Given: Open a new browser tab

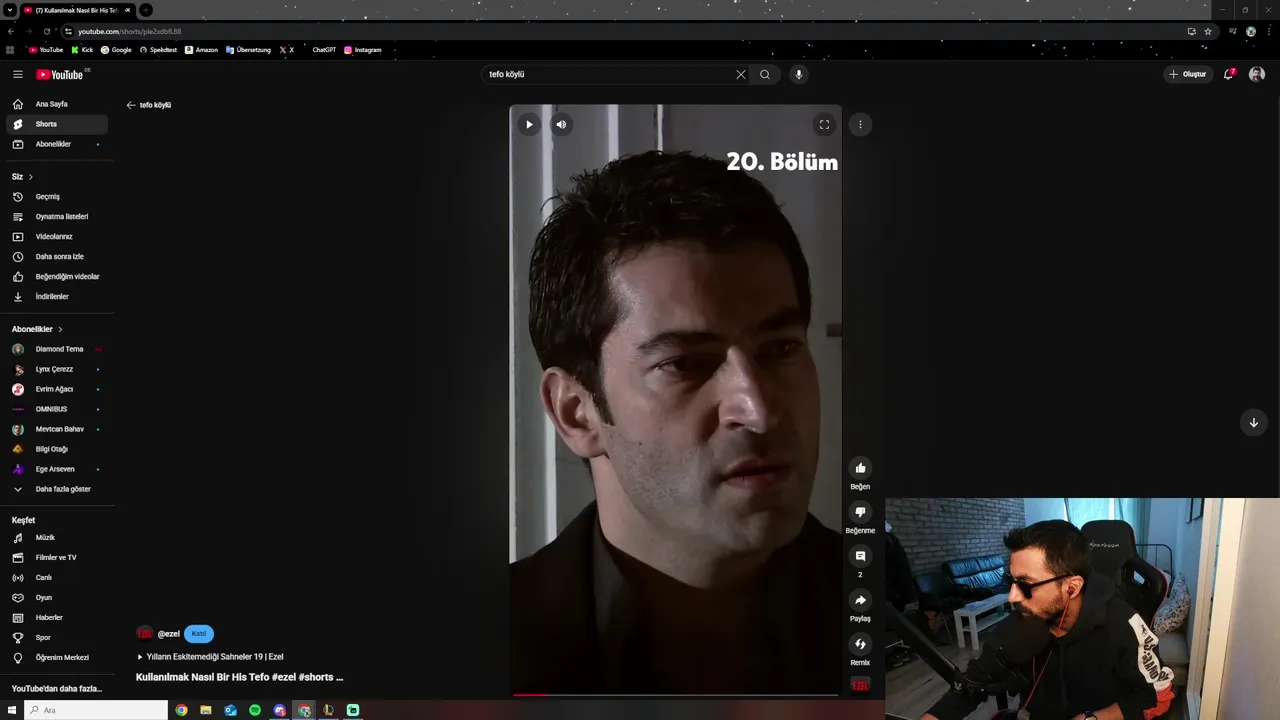Looking at the screenshot, I should (x=145, y=10).
